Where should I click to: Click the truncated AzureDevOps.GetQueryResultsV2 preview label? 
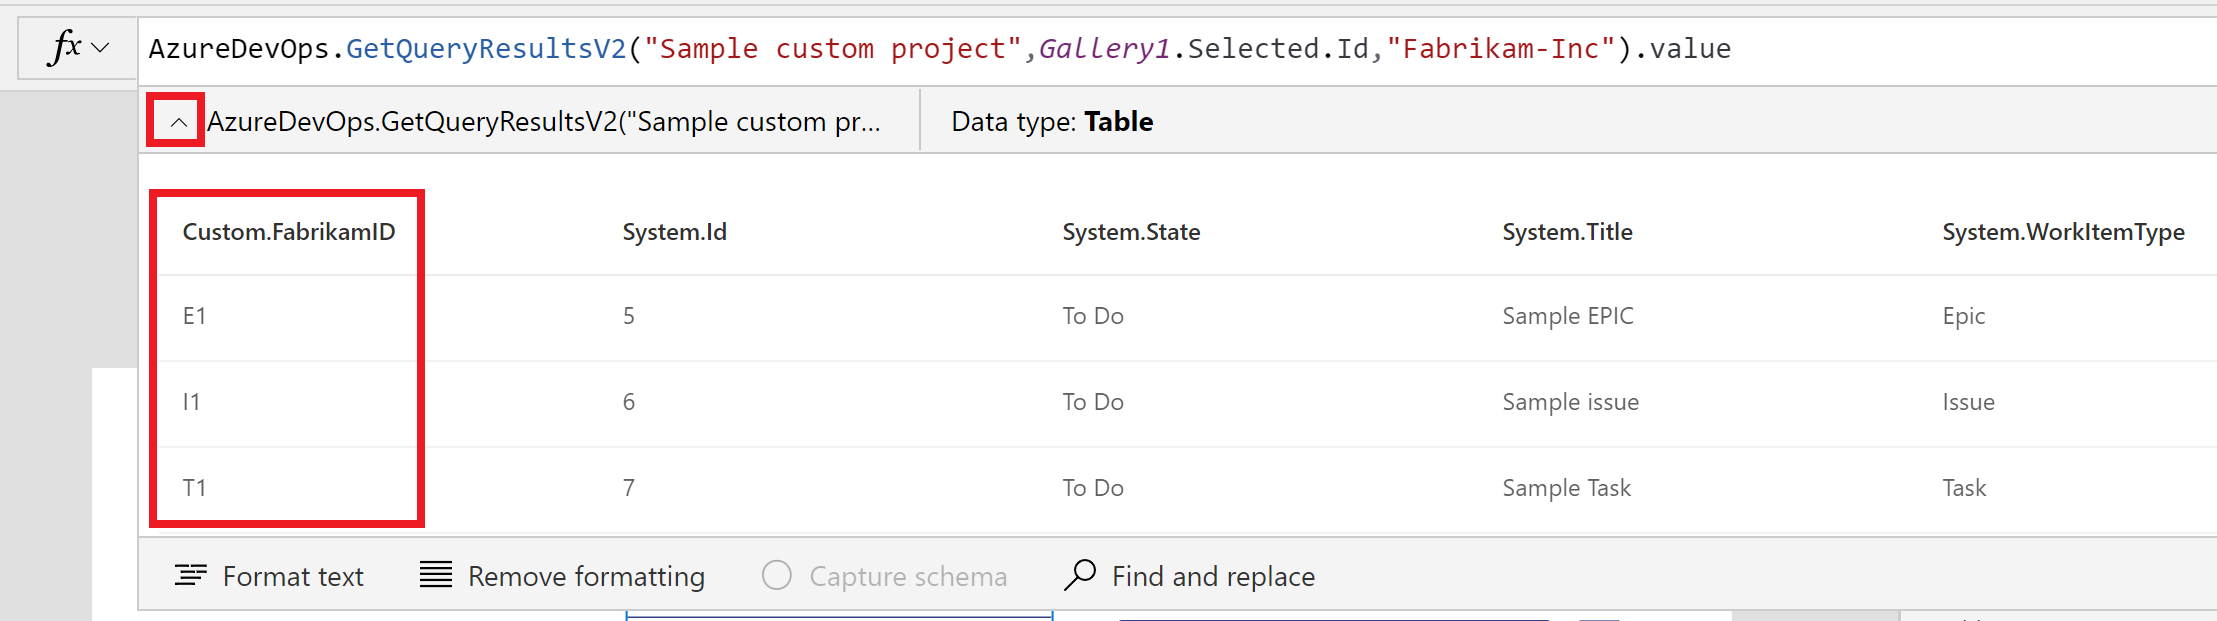point(544,122)
